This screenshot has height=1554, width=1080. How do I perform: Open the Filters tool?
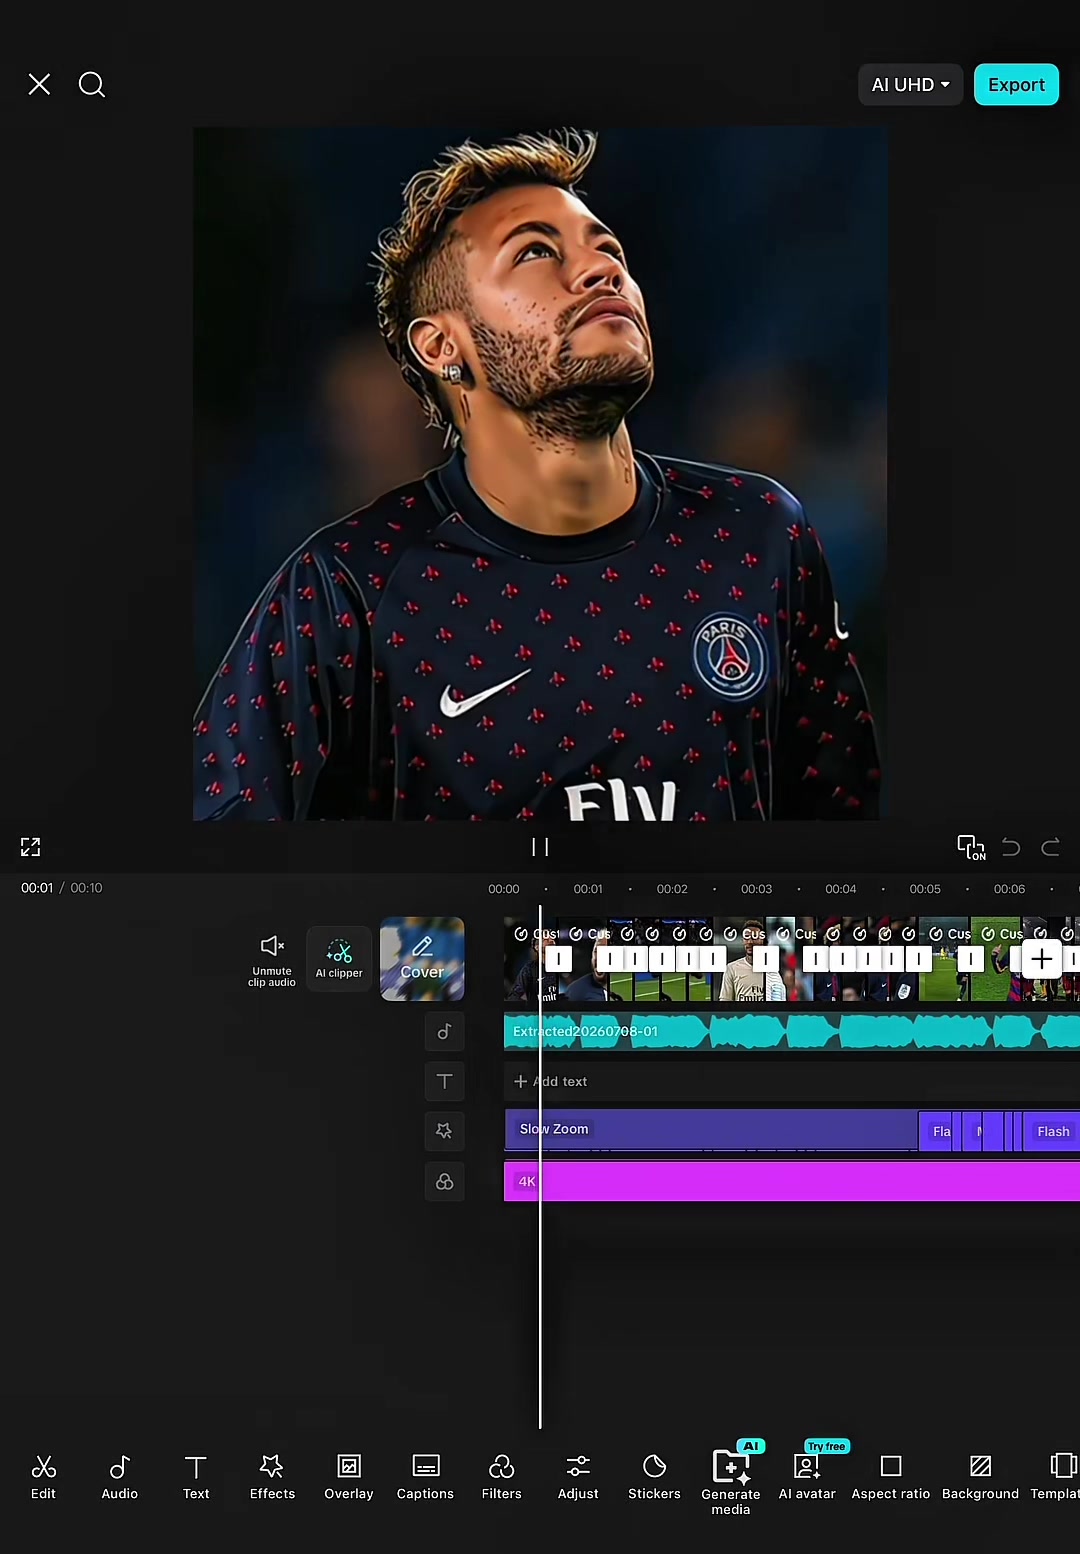point(501,1477)
